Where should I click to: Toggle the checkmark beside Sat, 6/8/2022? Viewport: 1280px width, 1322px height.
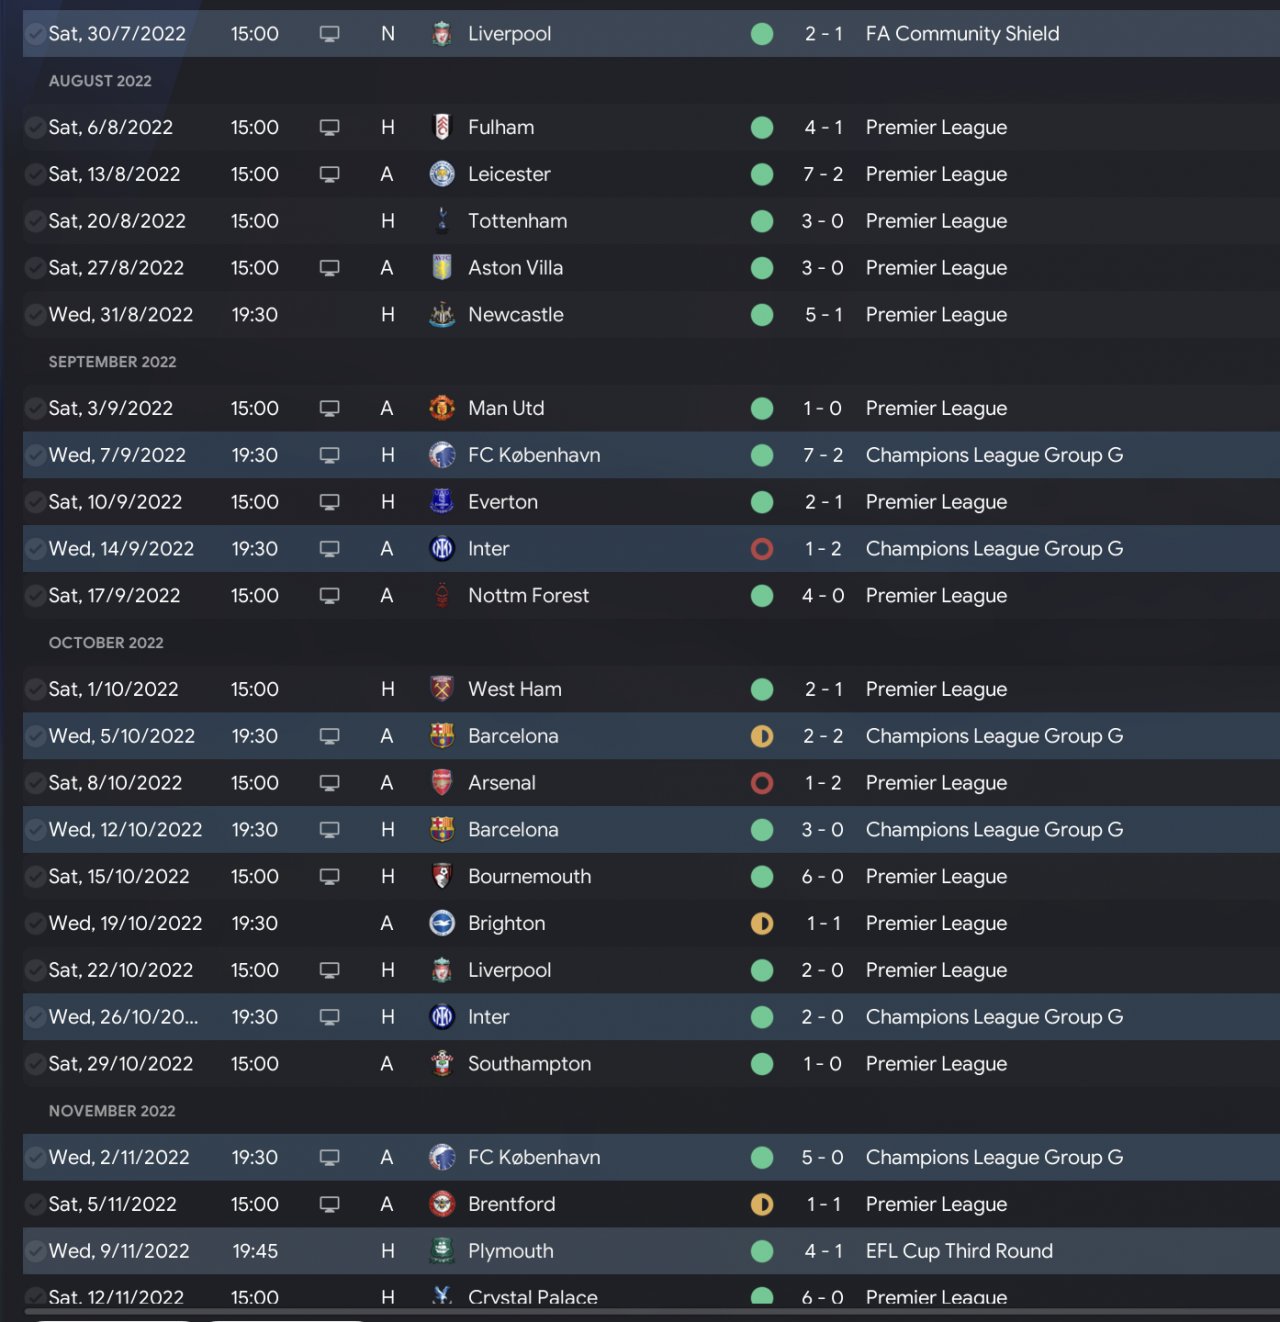click(x=35, y=128)
